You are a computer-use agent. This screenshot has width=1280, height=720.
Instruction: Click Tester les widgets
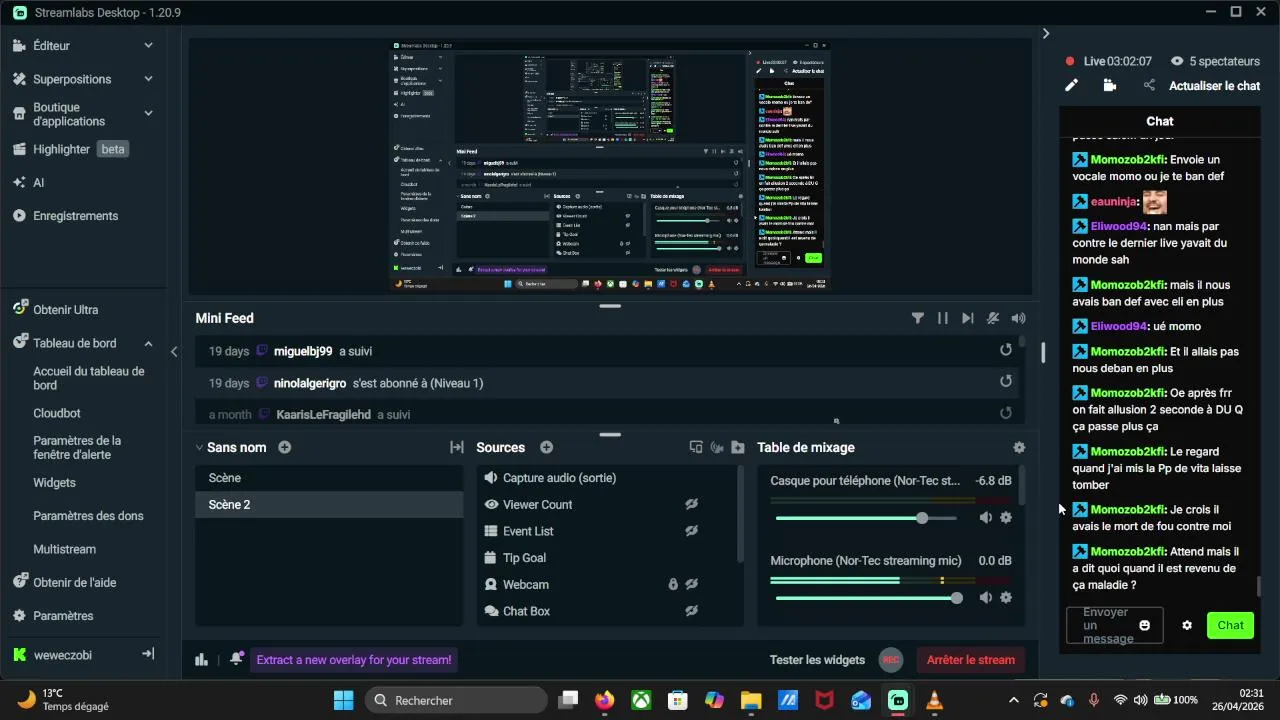[817, 660]
